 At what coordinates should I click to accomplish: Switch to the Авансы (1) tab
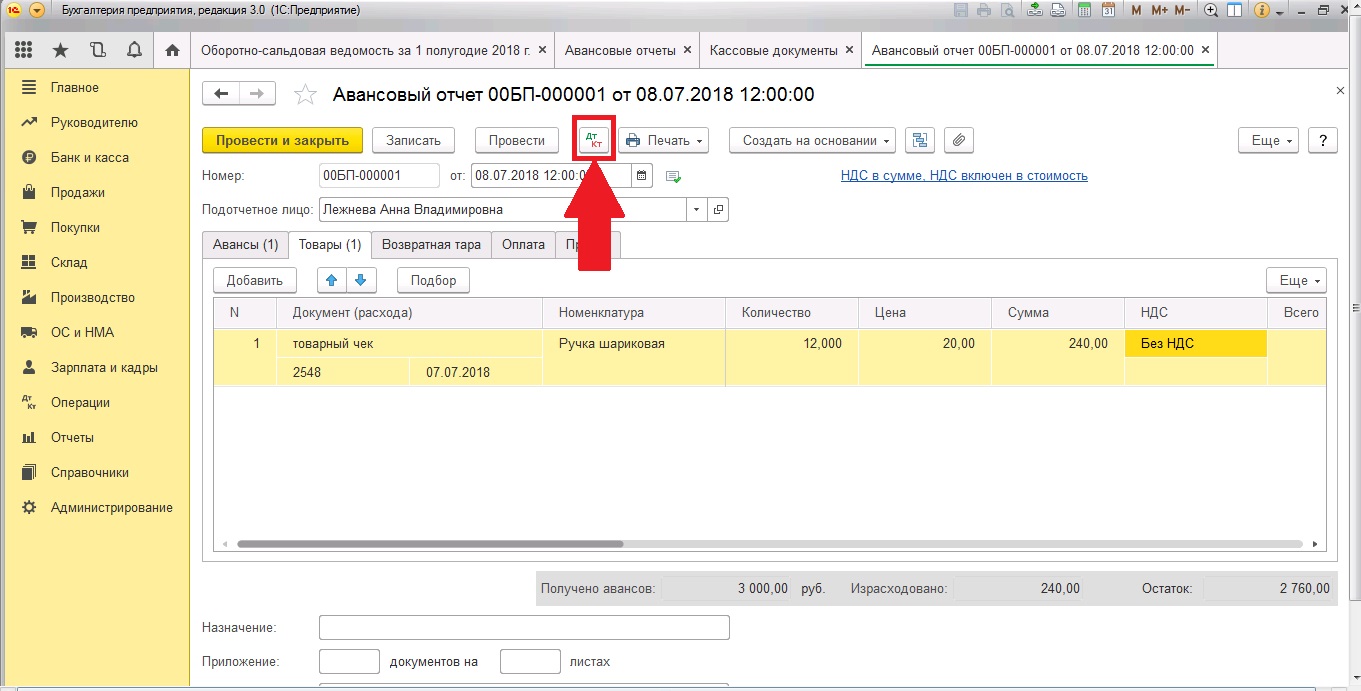(245, 245)
